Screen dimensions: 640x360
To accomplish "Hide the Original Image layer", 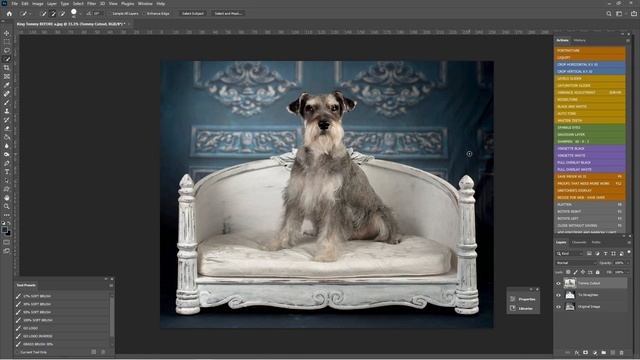I will pos(558,307).
